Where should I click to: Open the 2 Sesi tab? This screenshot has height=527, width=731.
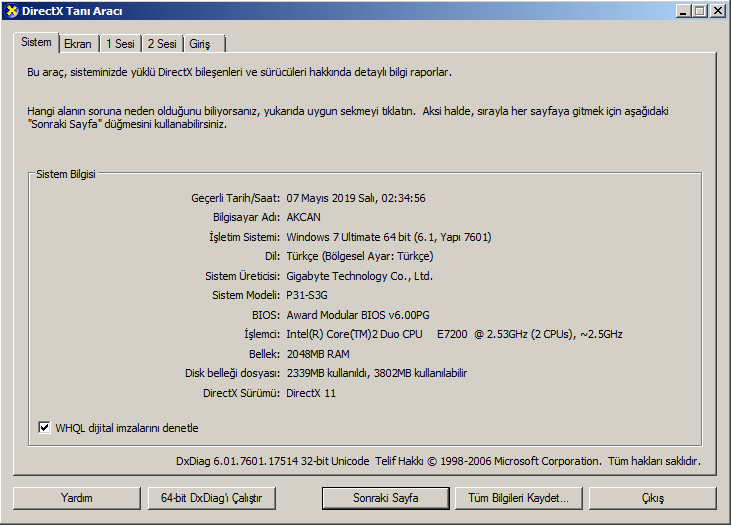tap(162, 44)
